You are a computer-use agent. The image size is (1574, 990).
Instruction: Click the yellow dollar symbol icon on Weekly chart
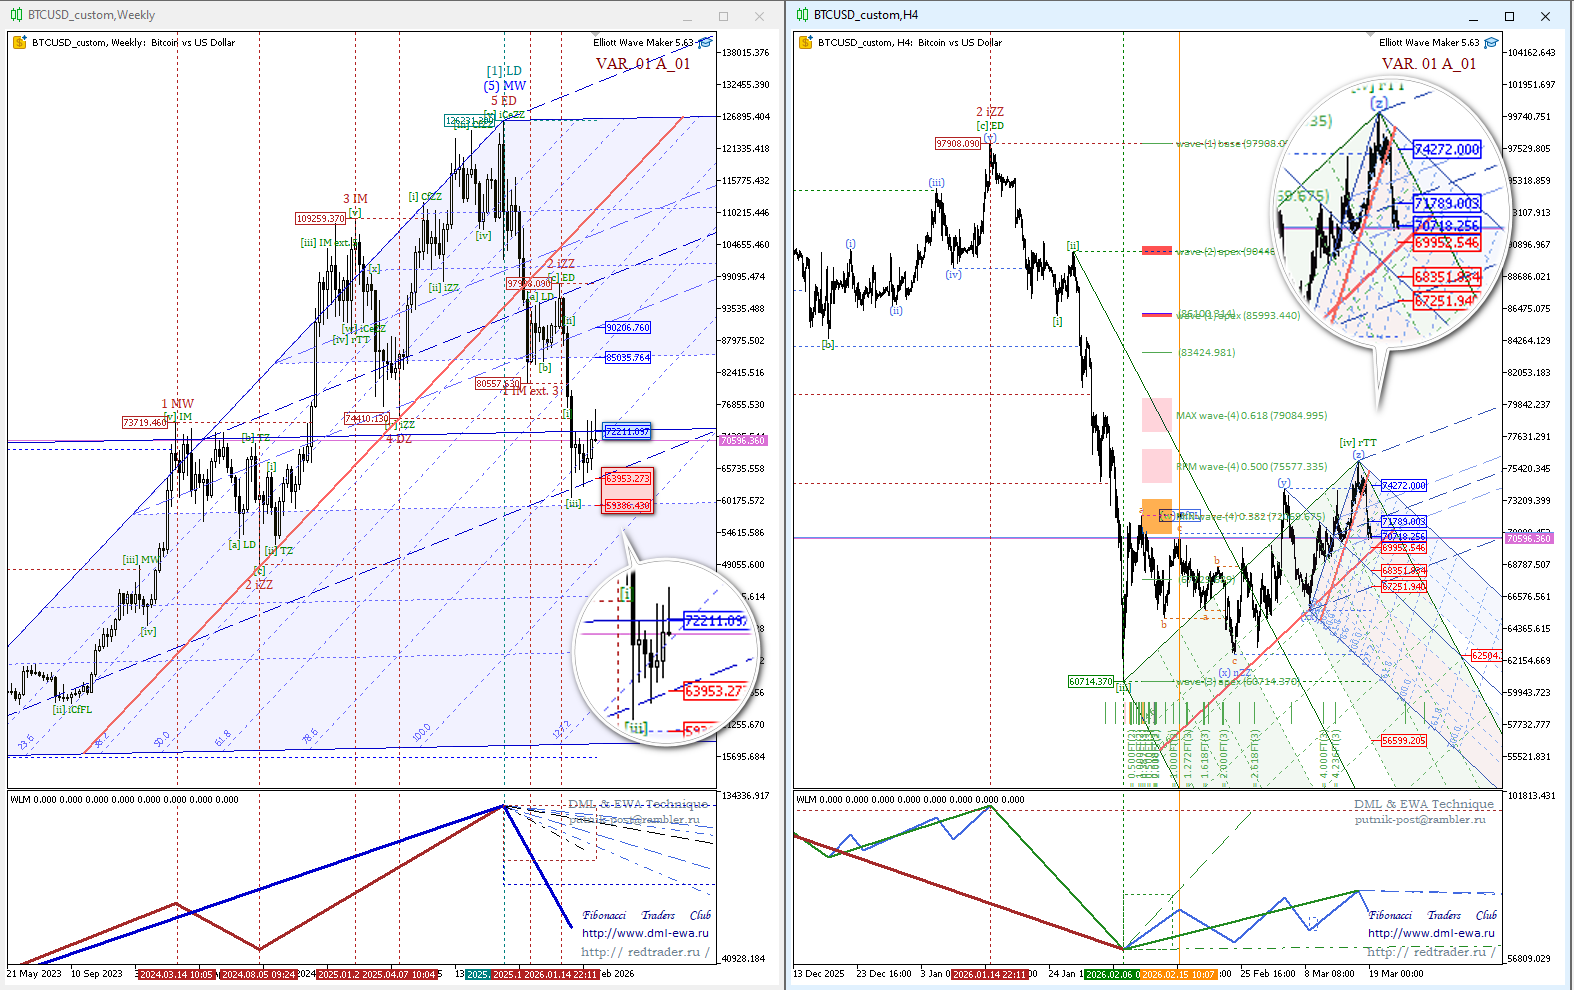20,43
